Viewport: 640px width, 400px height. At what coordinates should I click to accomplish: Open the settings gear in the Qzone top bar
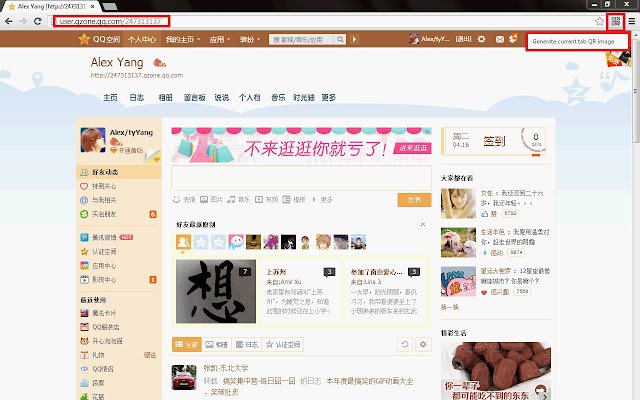(x=482, y=39)
